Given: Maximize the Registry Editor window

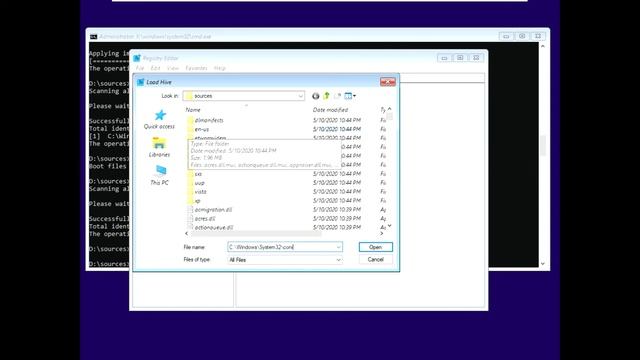Looking at the screenshot, I should click(x=460, y=58).
